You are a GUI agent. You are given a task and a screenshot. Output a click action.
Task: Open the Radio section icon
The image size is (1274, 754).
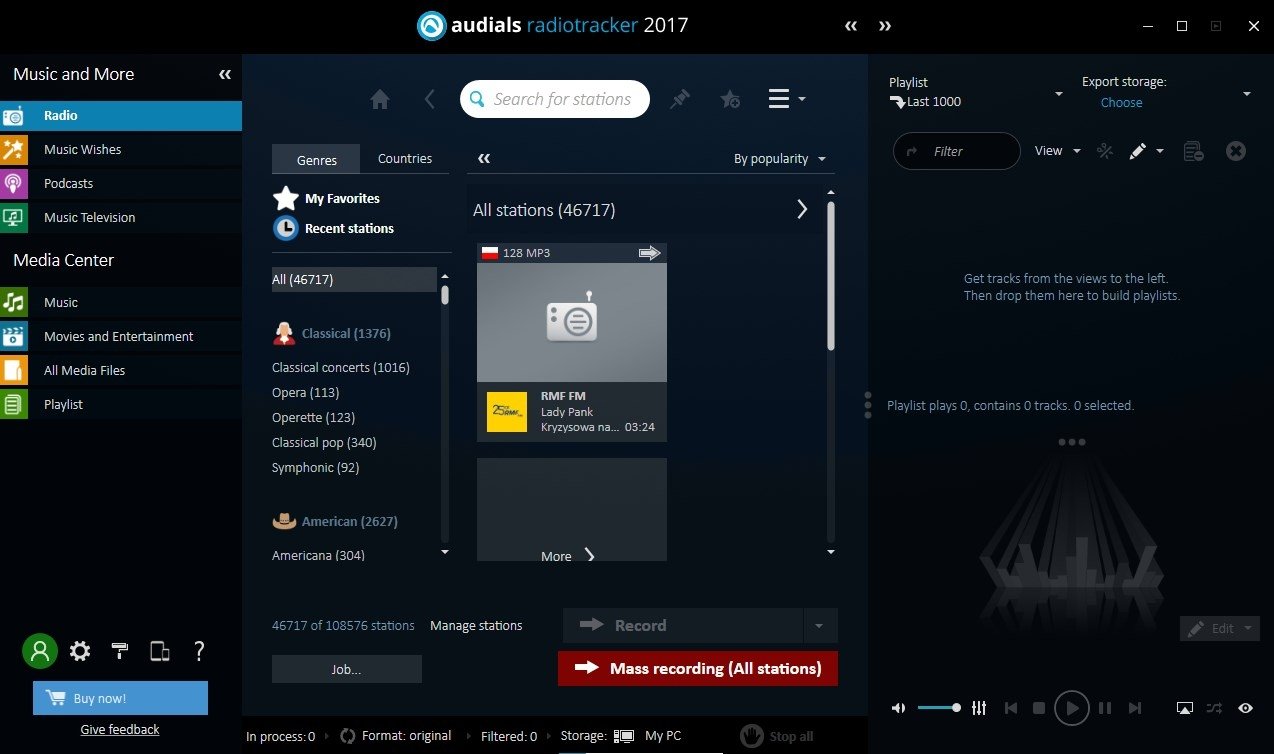14,116
